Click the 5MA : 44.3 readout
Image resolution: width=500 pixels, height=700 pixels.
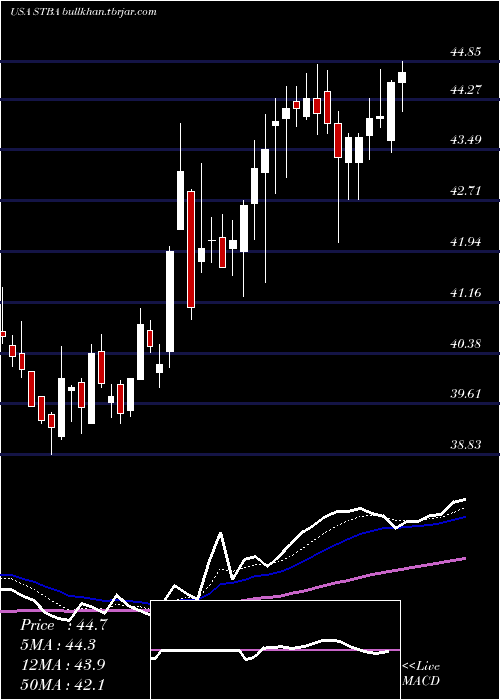click(58, 645)
